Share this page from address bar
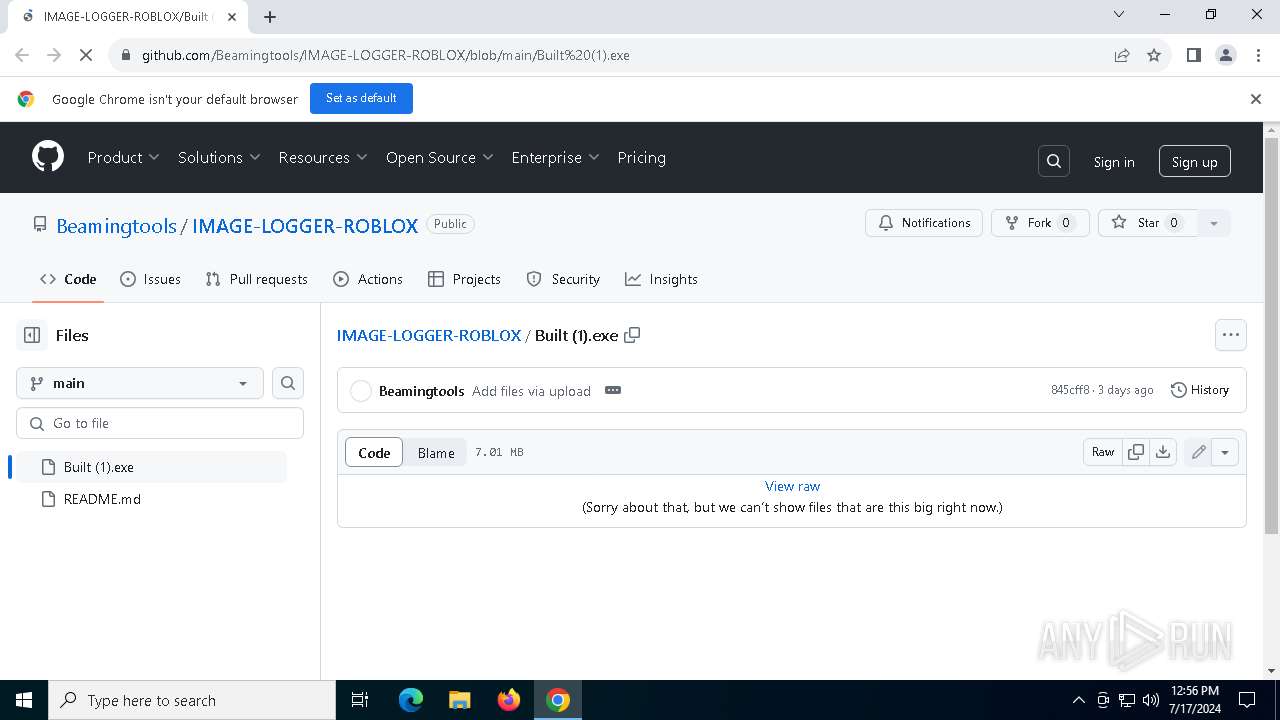This screenshot has height=720, width=1280. click(x=1122, y=55)
